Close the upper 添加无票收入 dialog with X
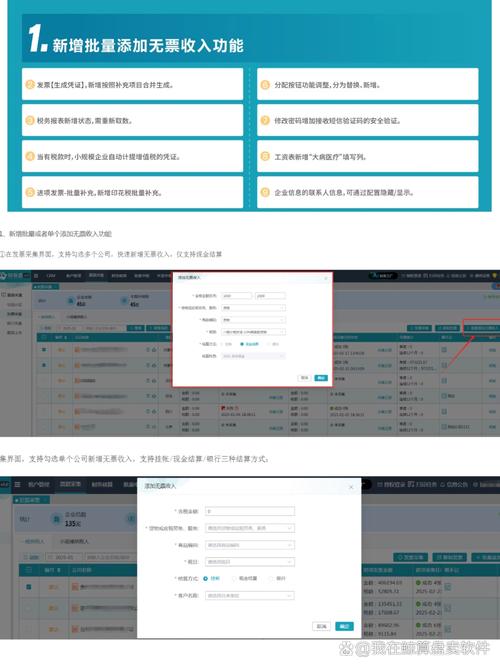Image resolution: width=500 pixels, height=667 pixels. point(326,278)
